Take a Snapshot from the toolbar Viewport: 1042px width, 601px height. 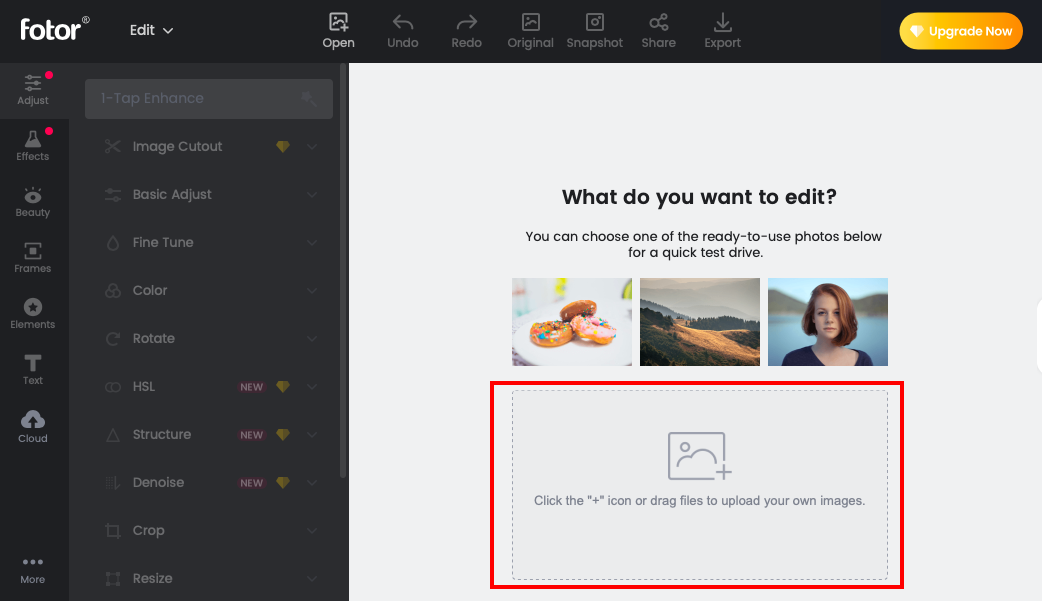pos(595,31)
